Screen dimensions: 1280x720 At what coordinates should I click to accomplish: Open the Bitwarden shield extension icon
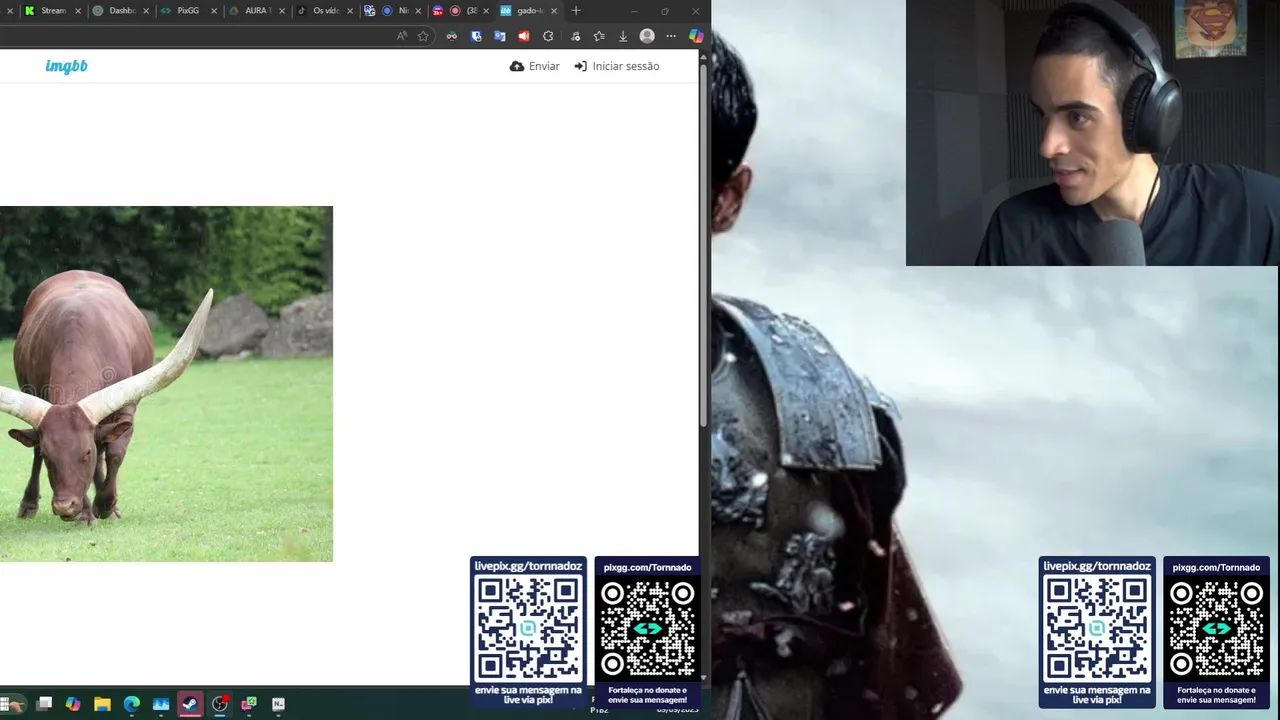click(476, 36)
